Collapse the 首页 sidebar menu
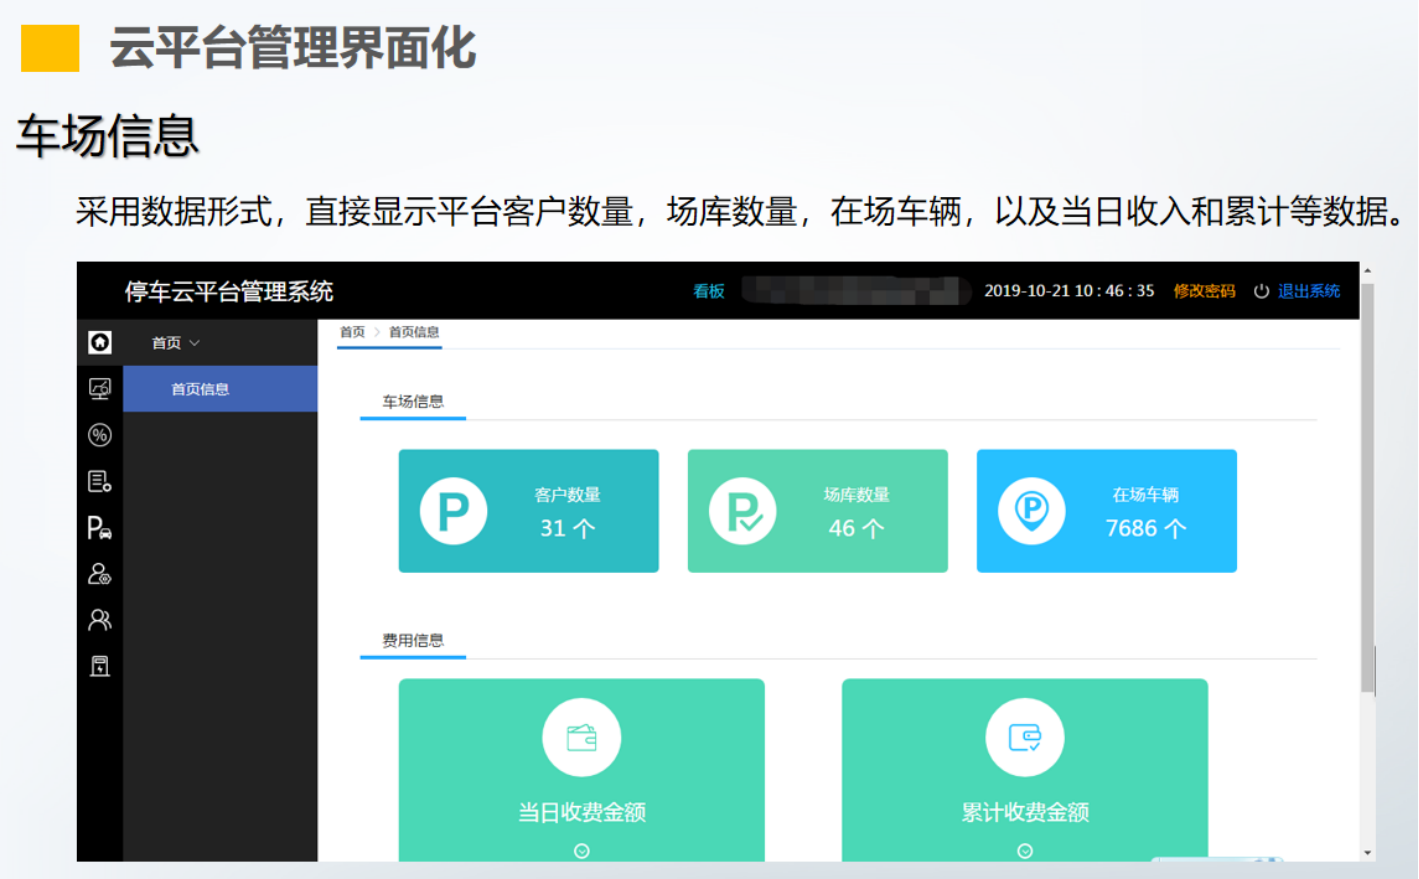1419x879 pixels. pos(176,343)
